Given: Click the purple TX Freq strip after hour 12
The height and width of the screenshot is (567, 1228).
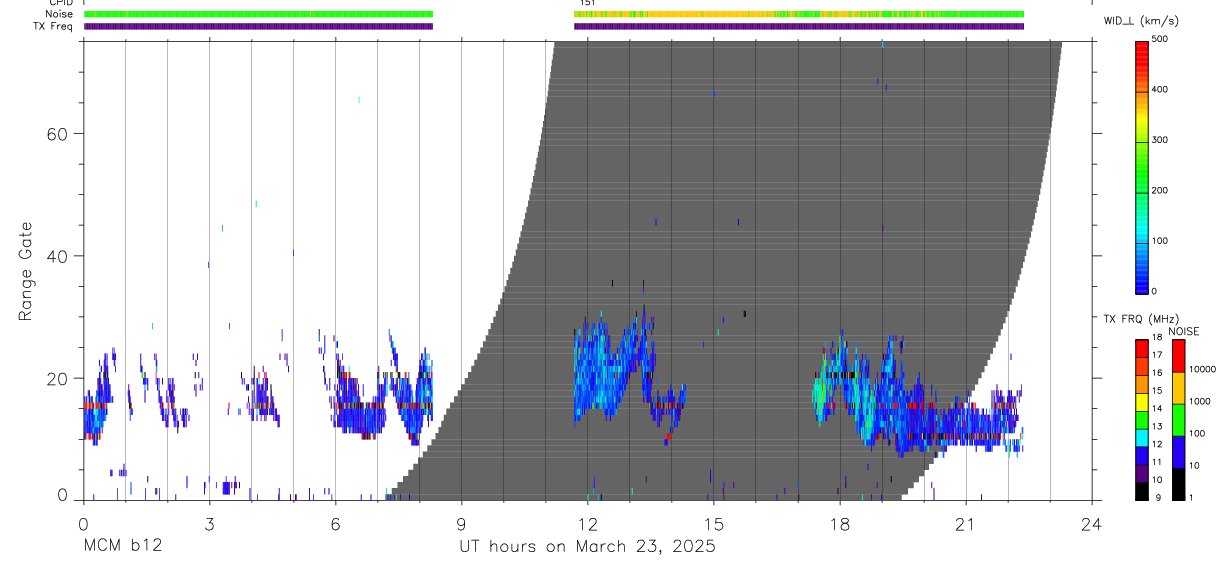Looking at the screenshot, I should (x=799, y=26).
